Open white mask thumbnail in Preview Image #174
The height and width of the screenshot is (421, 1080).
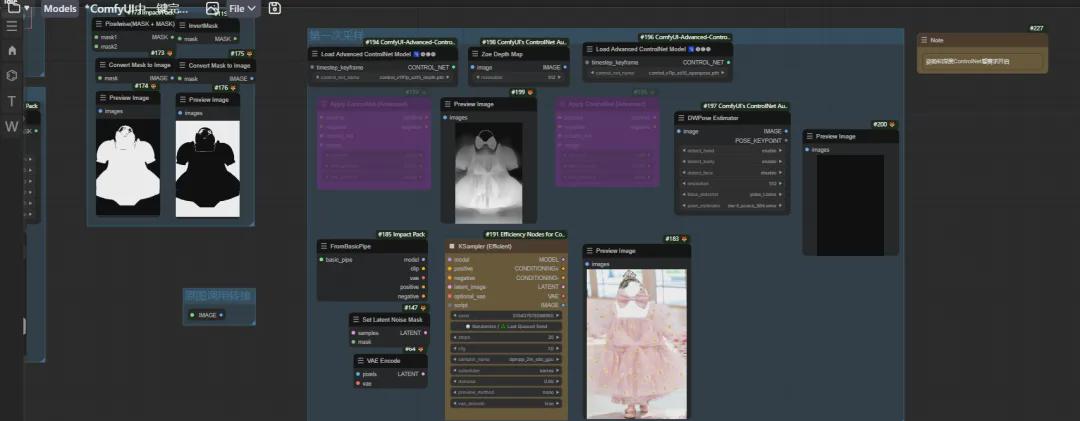click(x=127, y=166)
